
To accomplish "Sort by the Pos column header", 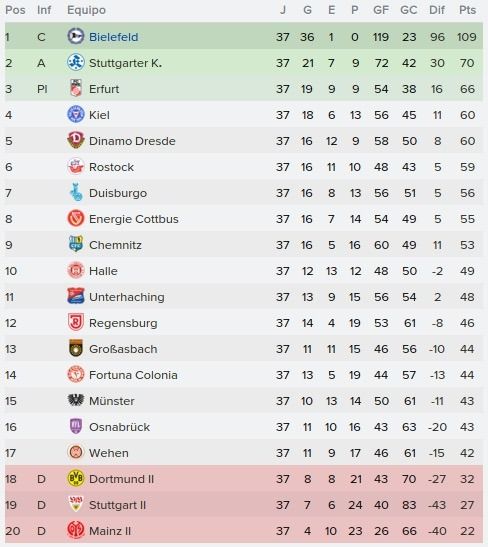I will 15,10.
